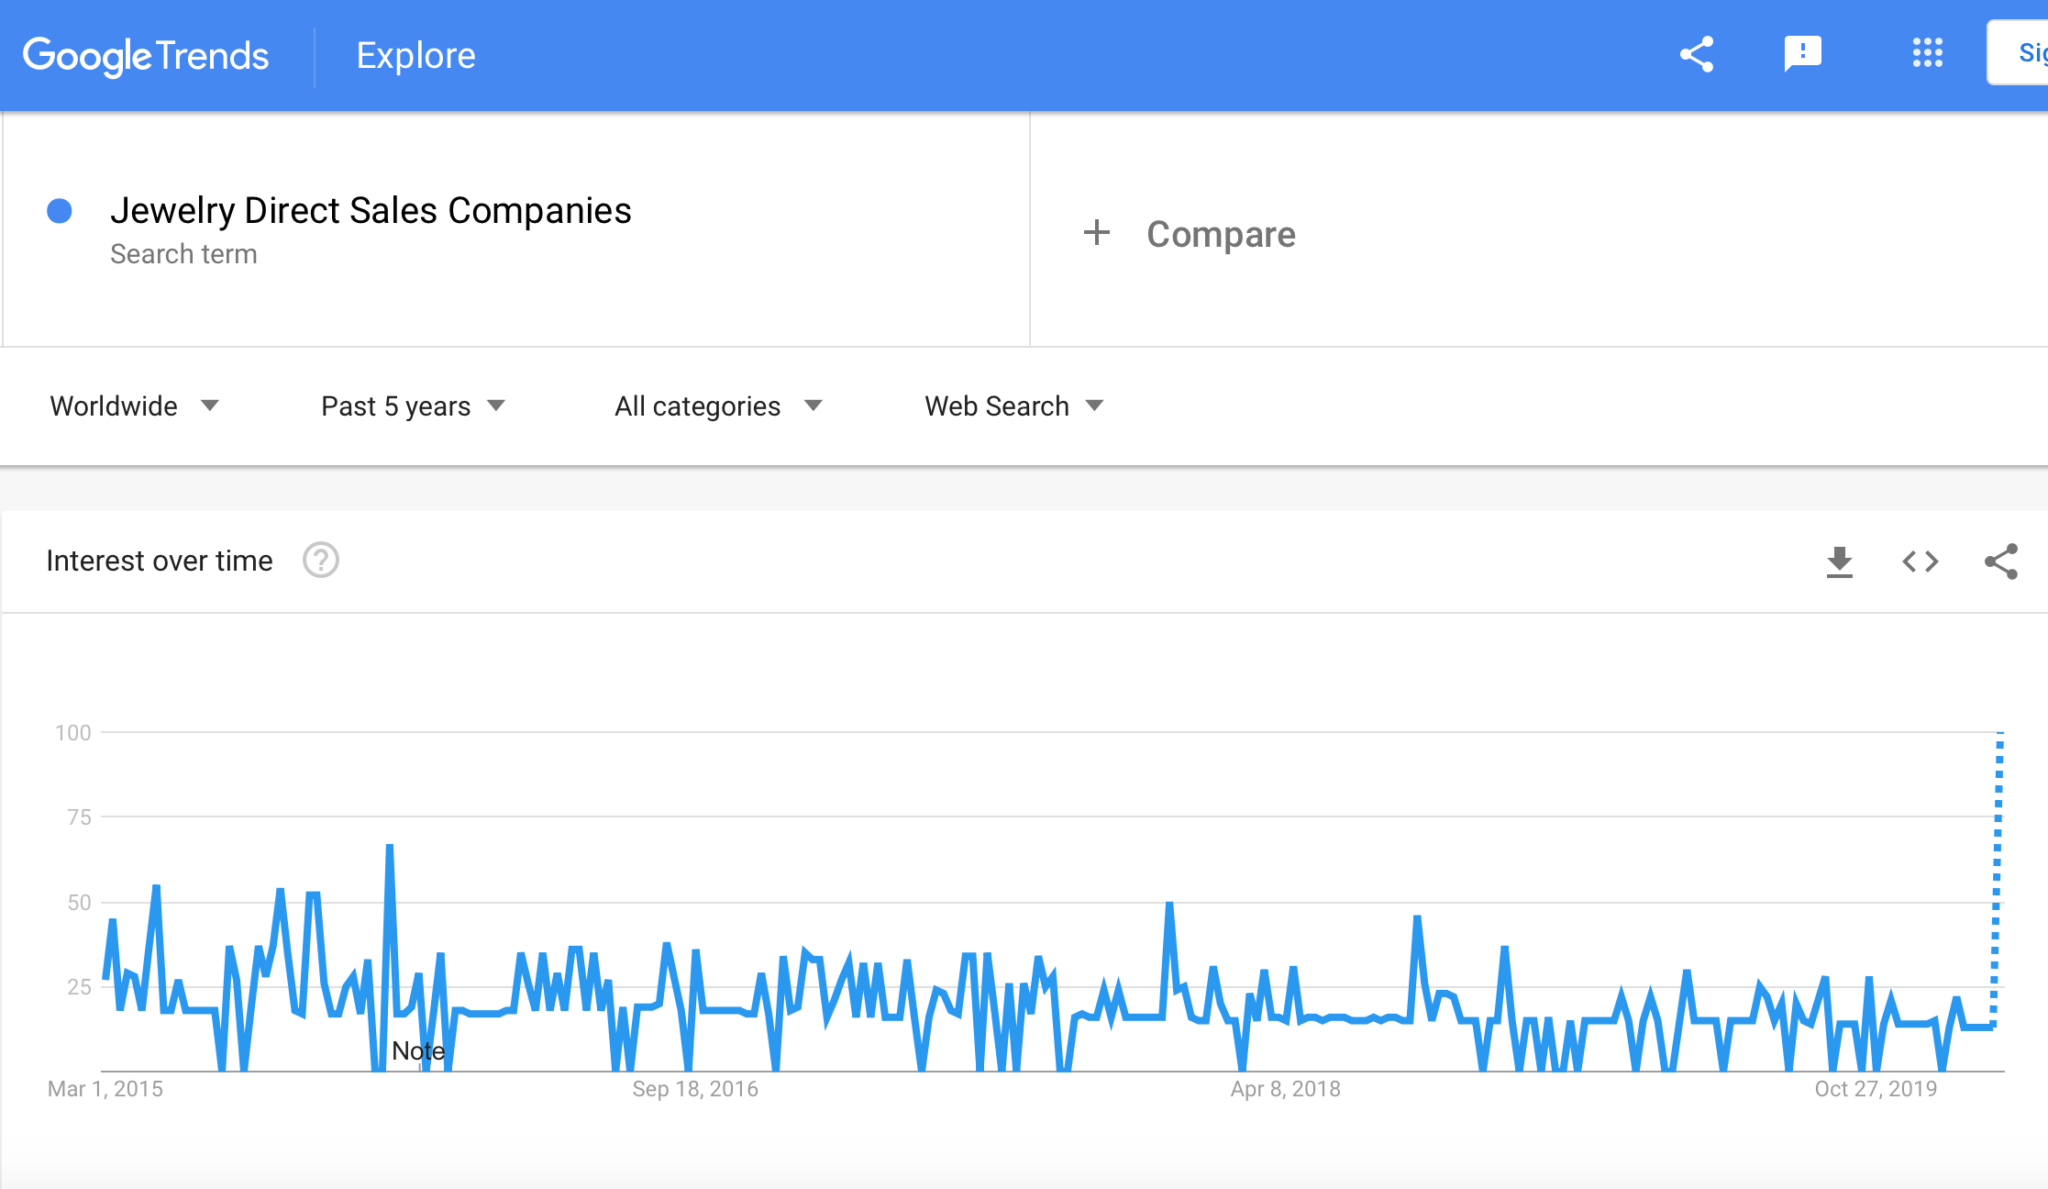The width and height of the screenshot is (2048, 1189).
Task: Click the blue search term color dot
Action: tap(60, 211)
